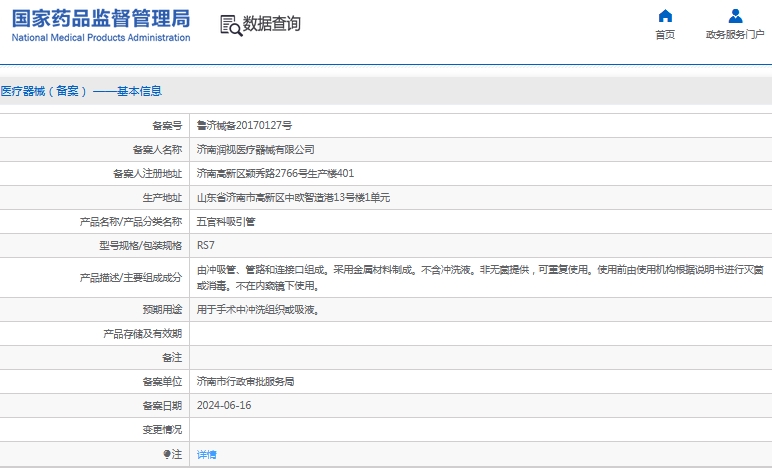Click the 产品描述/主要组成成分 label

[131, 278]
